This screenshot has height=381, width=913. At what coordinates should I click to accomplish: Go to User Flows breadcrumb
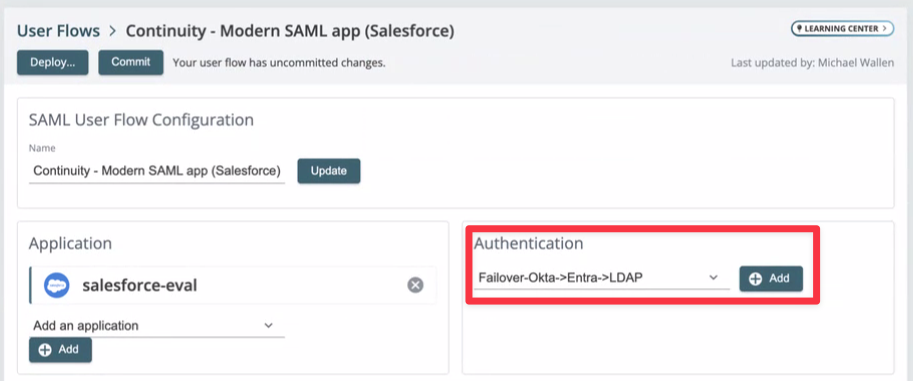(x=58, y=30)
